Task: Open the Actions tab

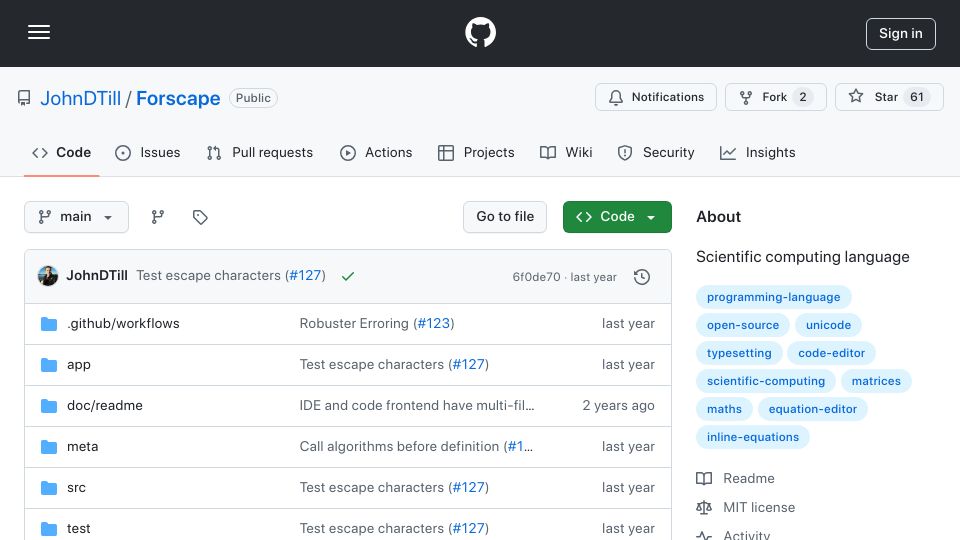Action: pyautogui.click(x=376, y=152)
